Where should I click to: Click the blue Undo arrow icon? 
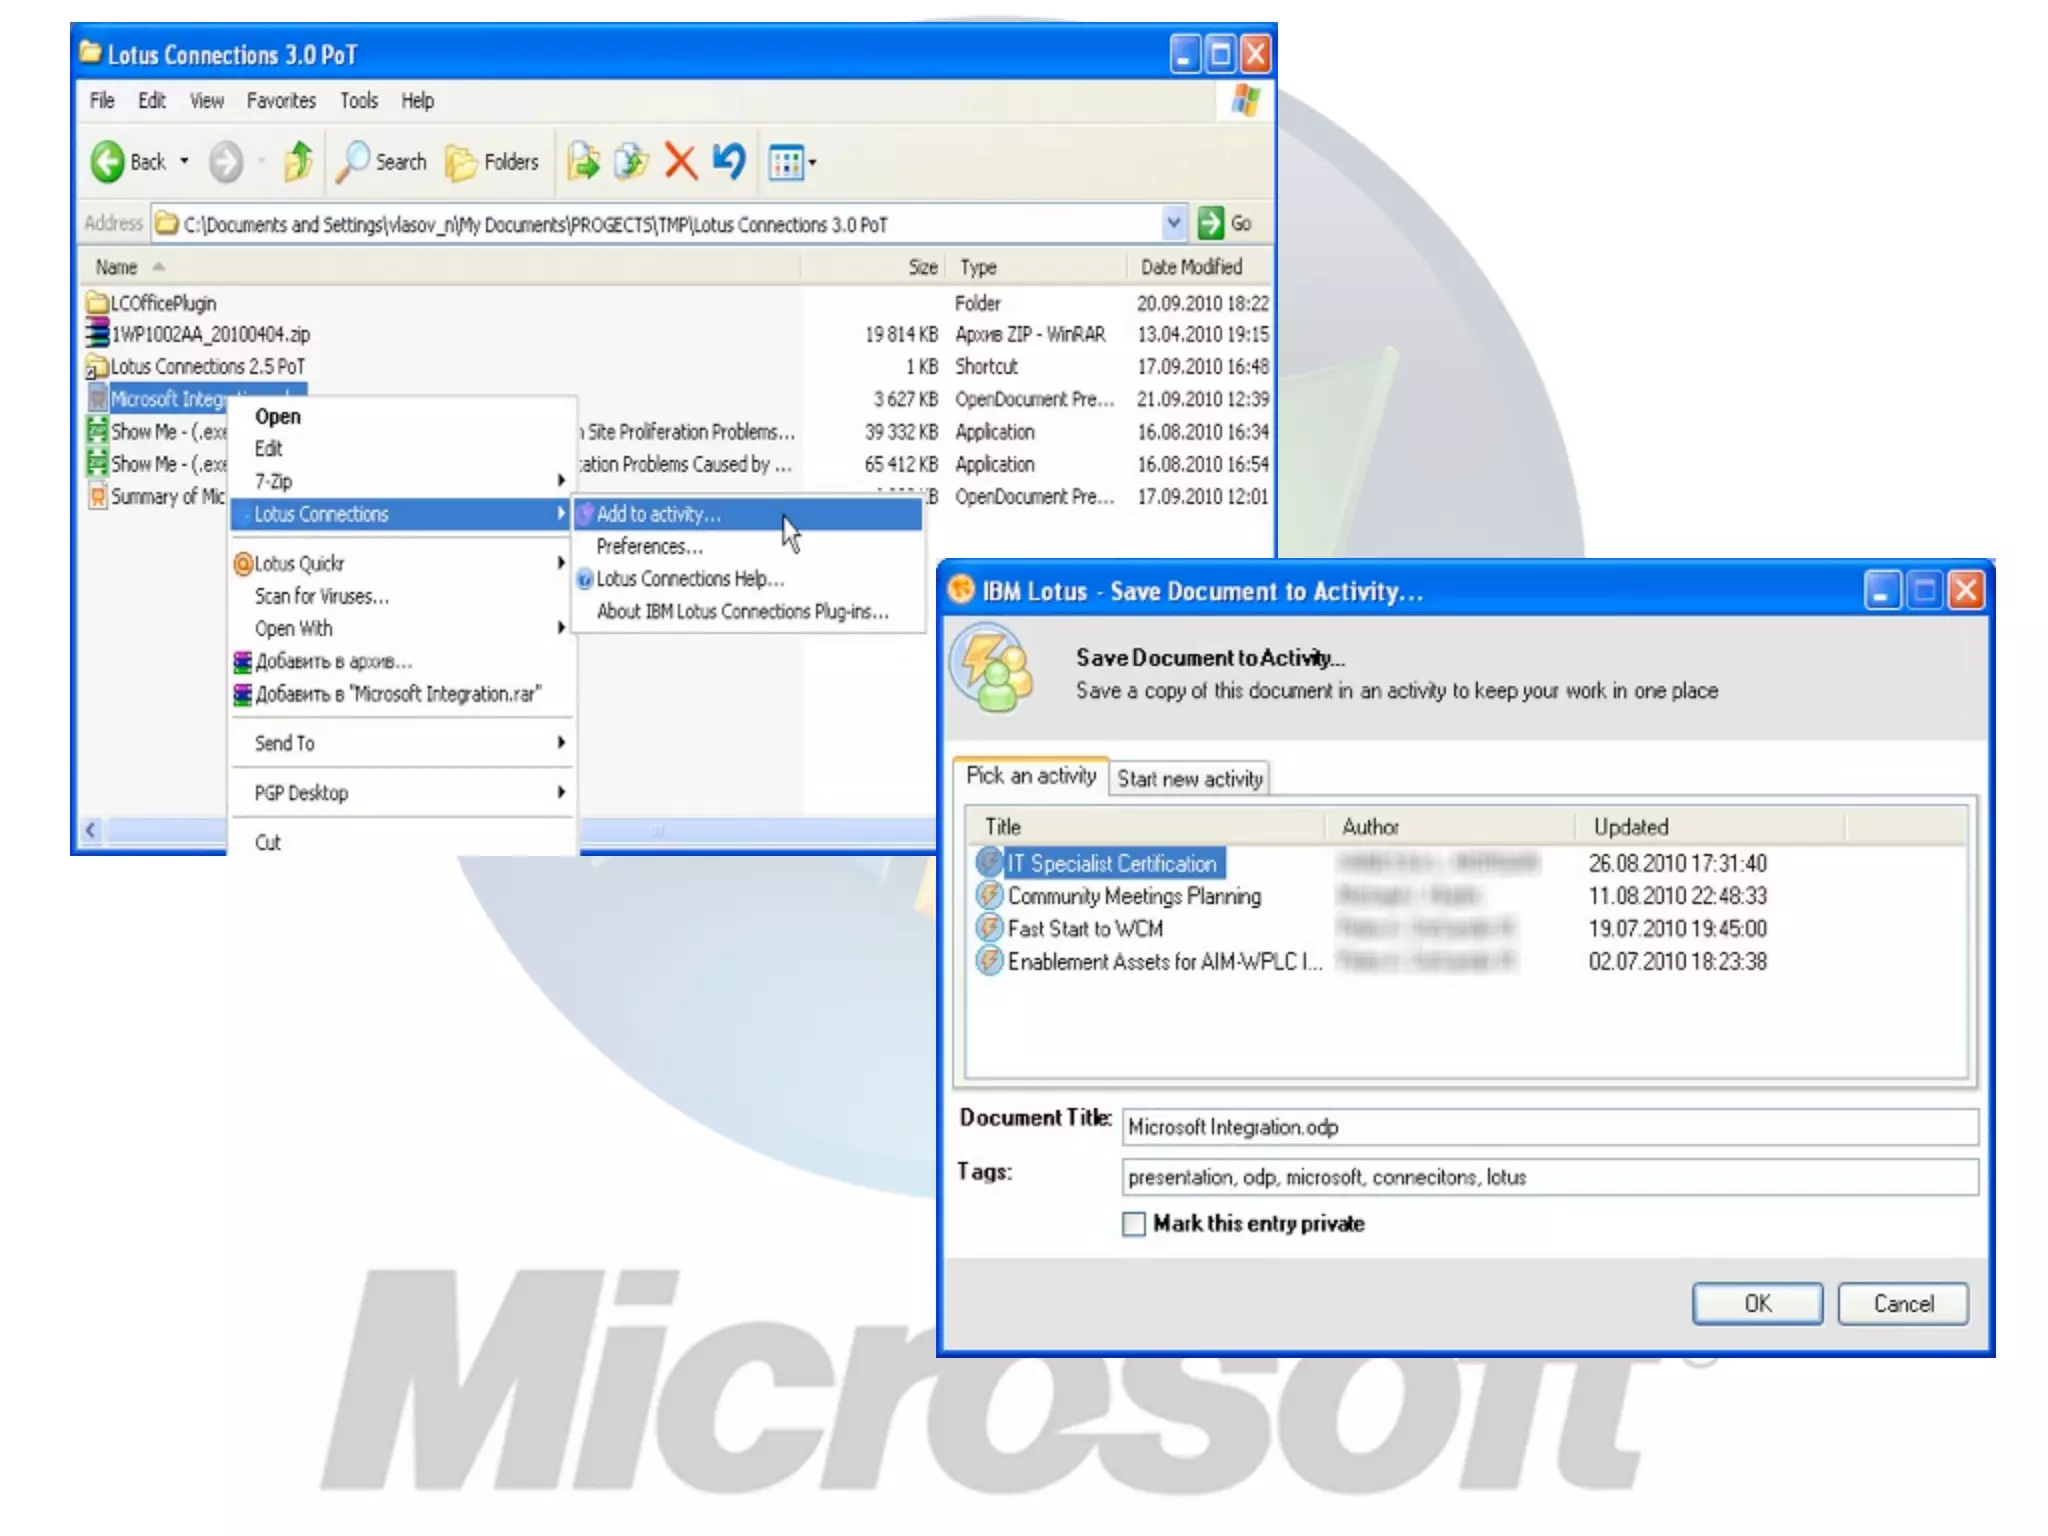click(729, 162)
